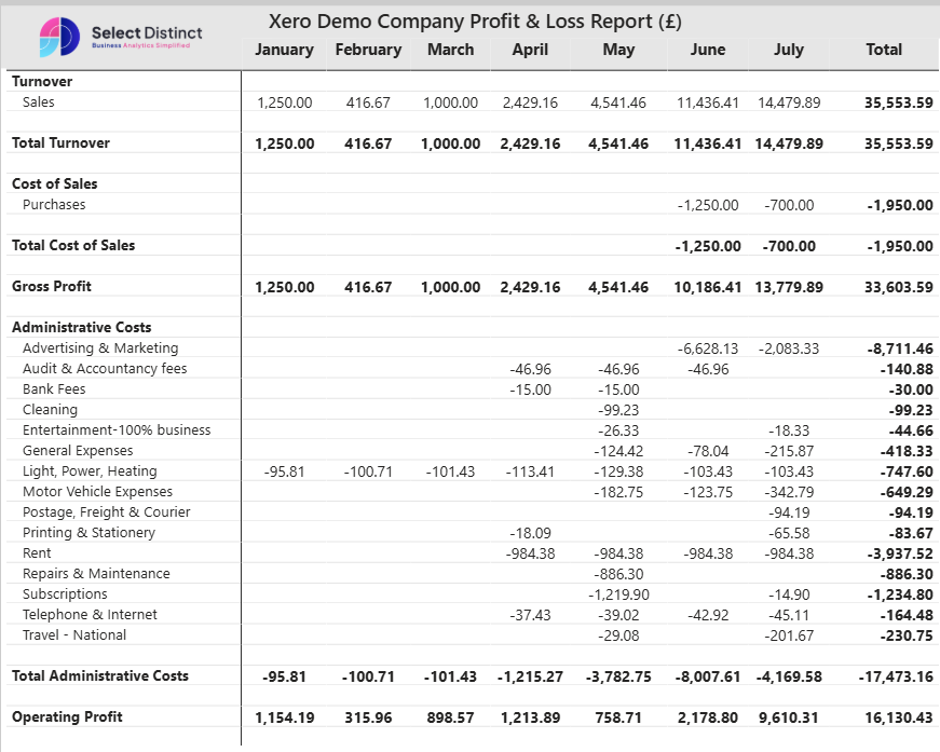Select the Motor Vehicle Expenses label
Viewport: 940px width, 752px height.
click(x=97, y=492)
